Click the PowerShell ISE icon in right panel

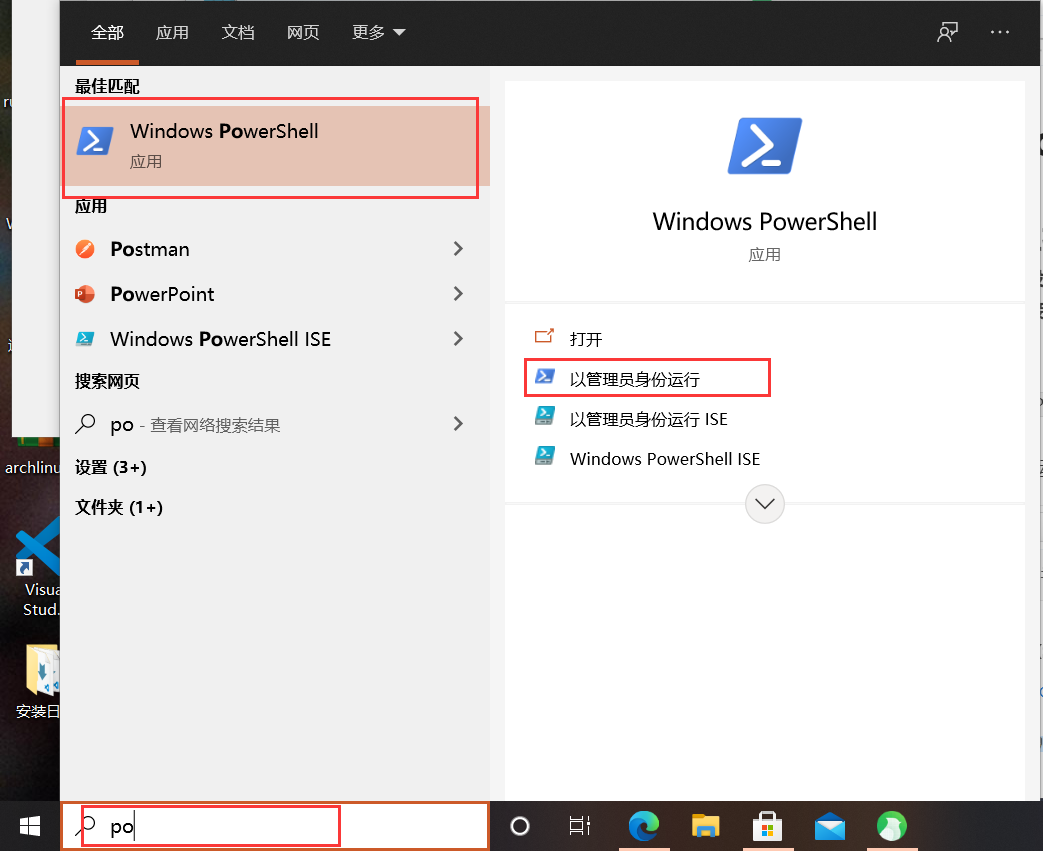point(545,456)
